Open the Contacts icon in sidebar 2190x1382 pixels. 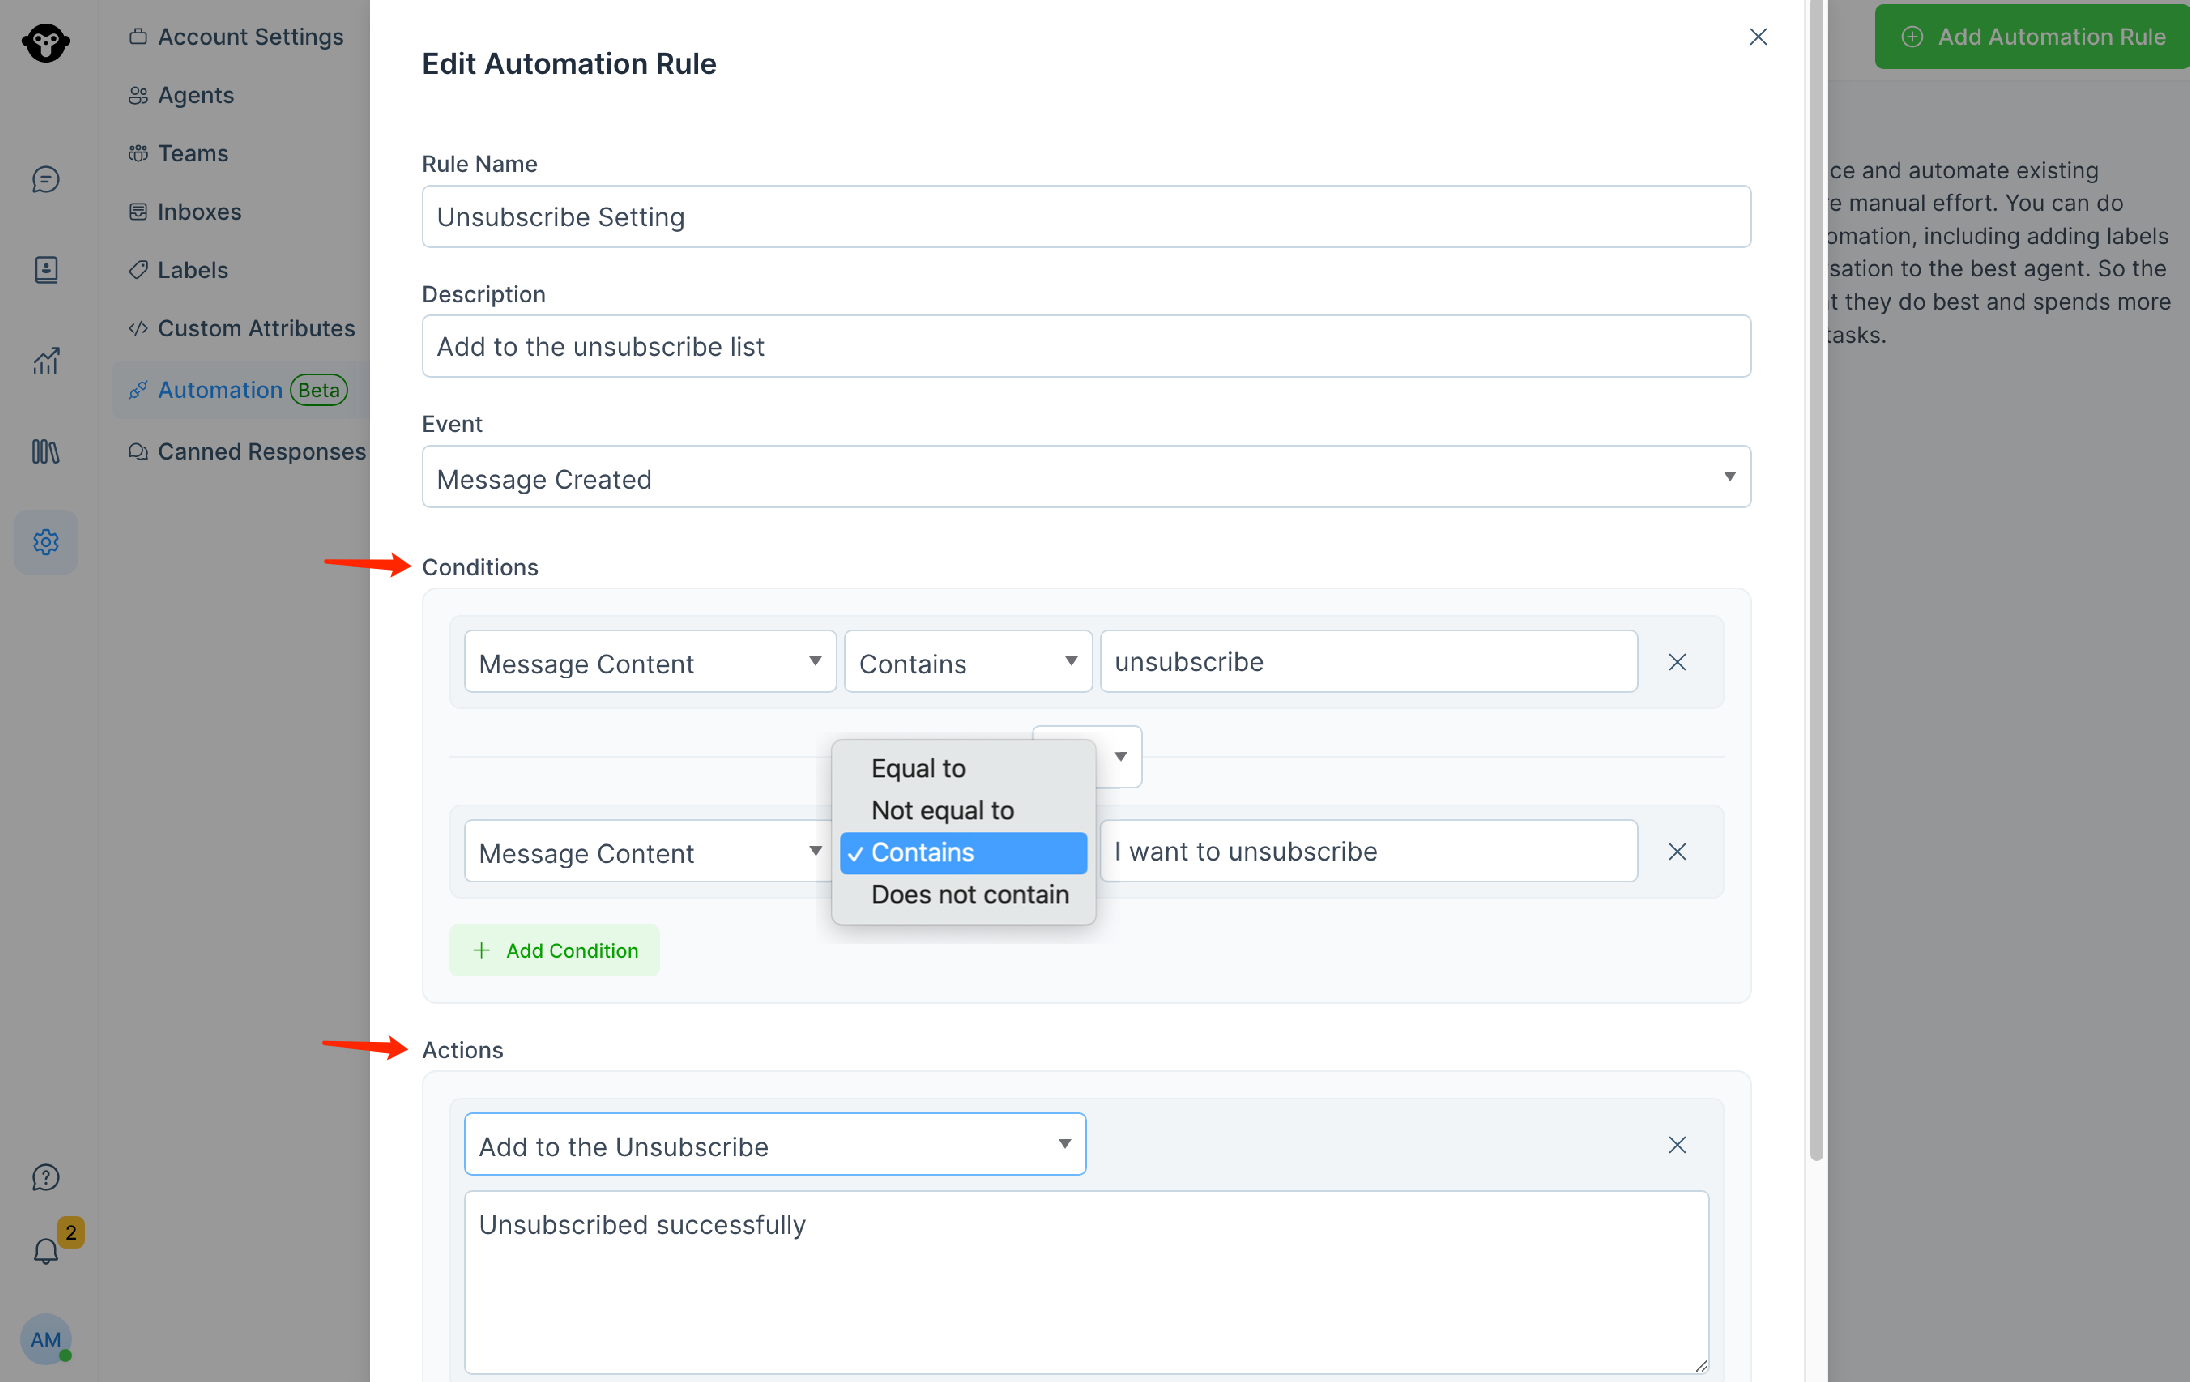click(x=46, y=270)
